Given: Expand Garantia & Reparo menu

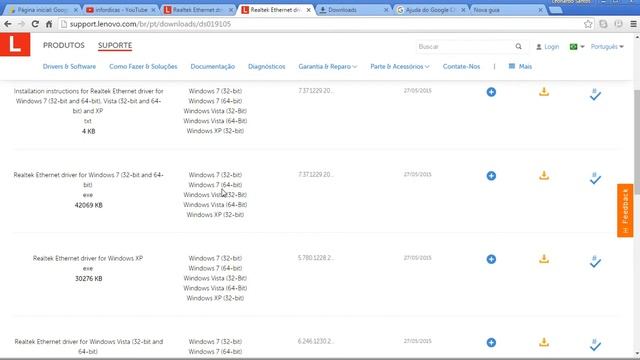Looking at the screenshot, I should pos(327,67).
